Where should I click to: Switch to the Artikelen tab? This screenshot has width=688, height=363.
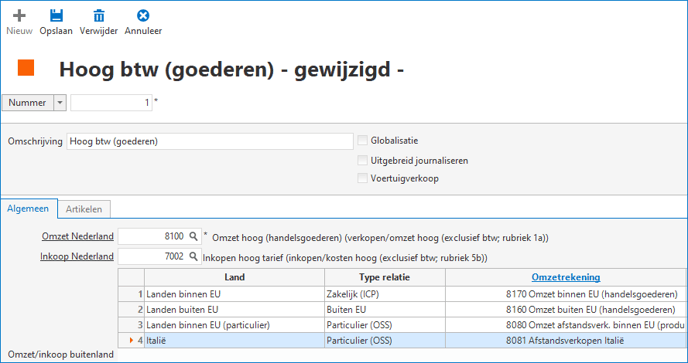tap(84, 209)
